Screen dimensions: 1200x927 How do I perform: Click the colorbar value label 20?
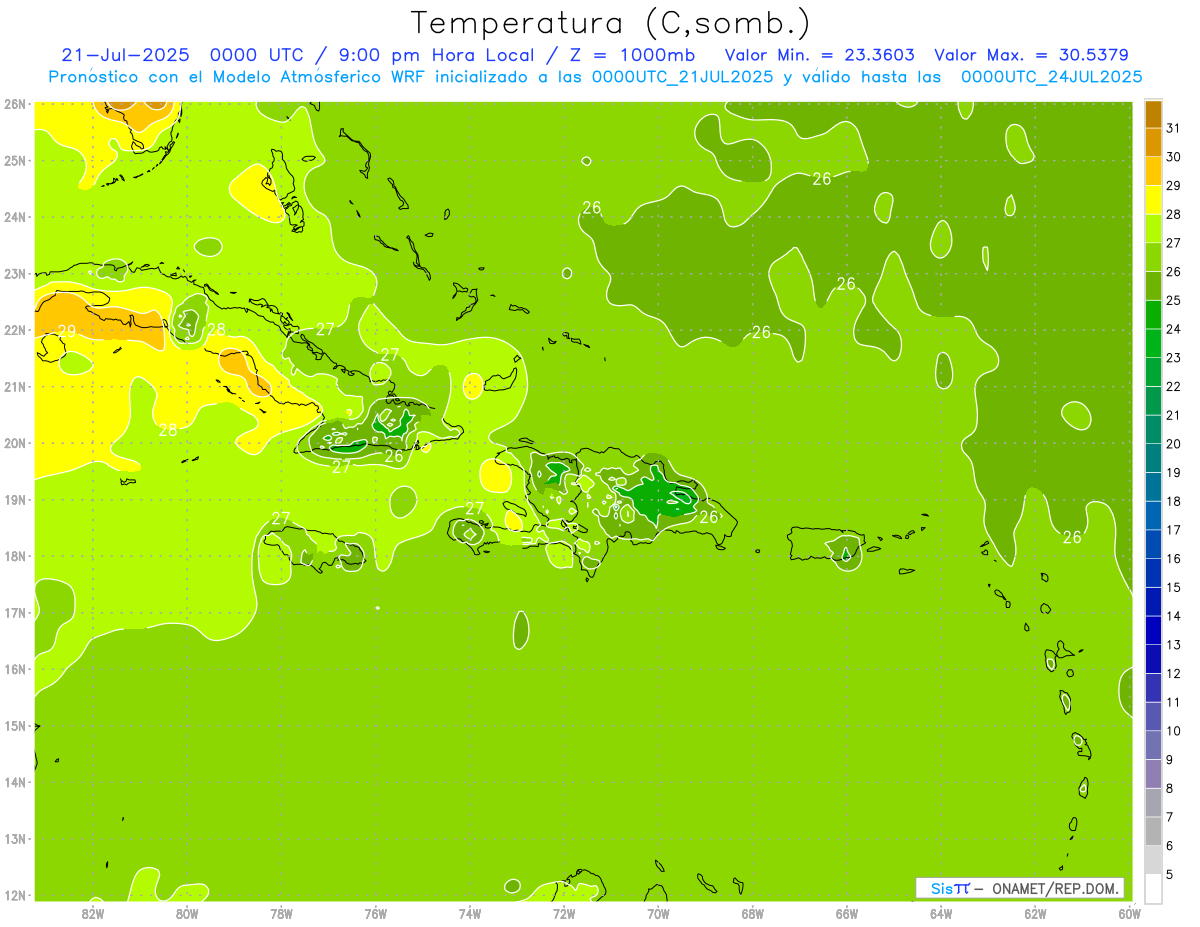[x=1174, y=444]
